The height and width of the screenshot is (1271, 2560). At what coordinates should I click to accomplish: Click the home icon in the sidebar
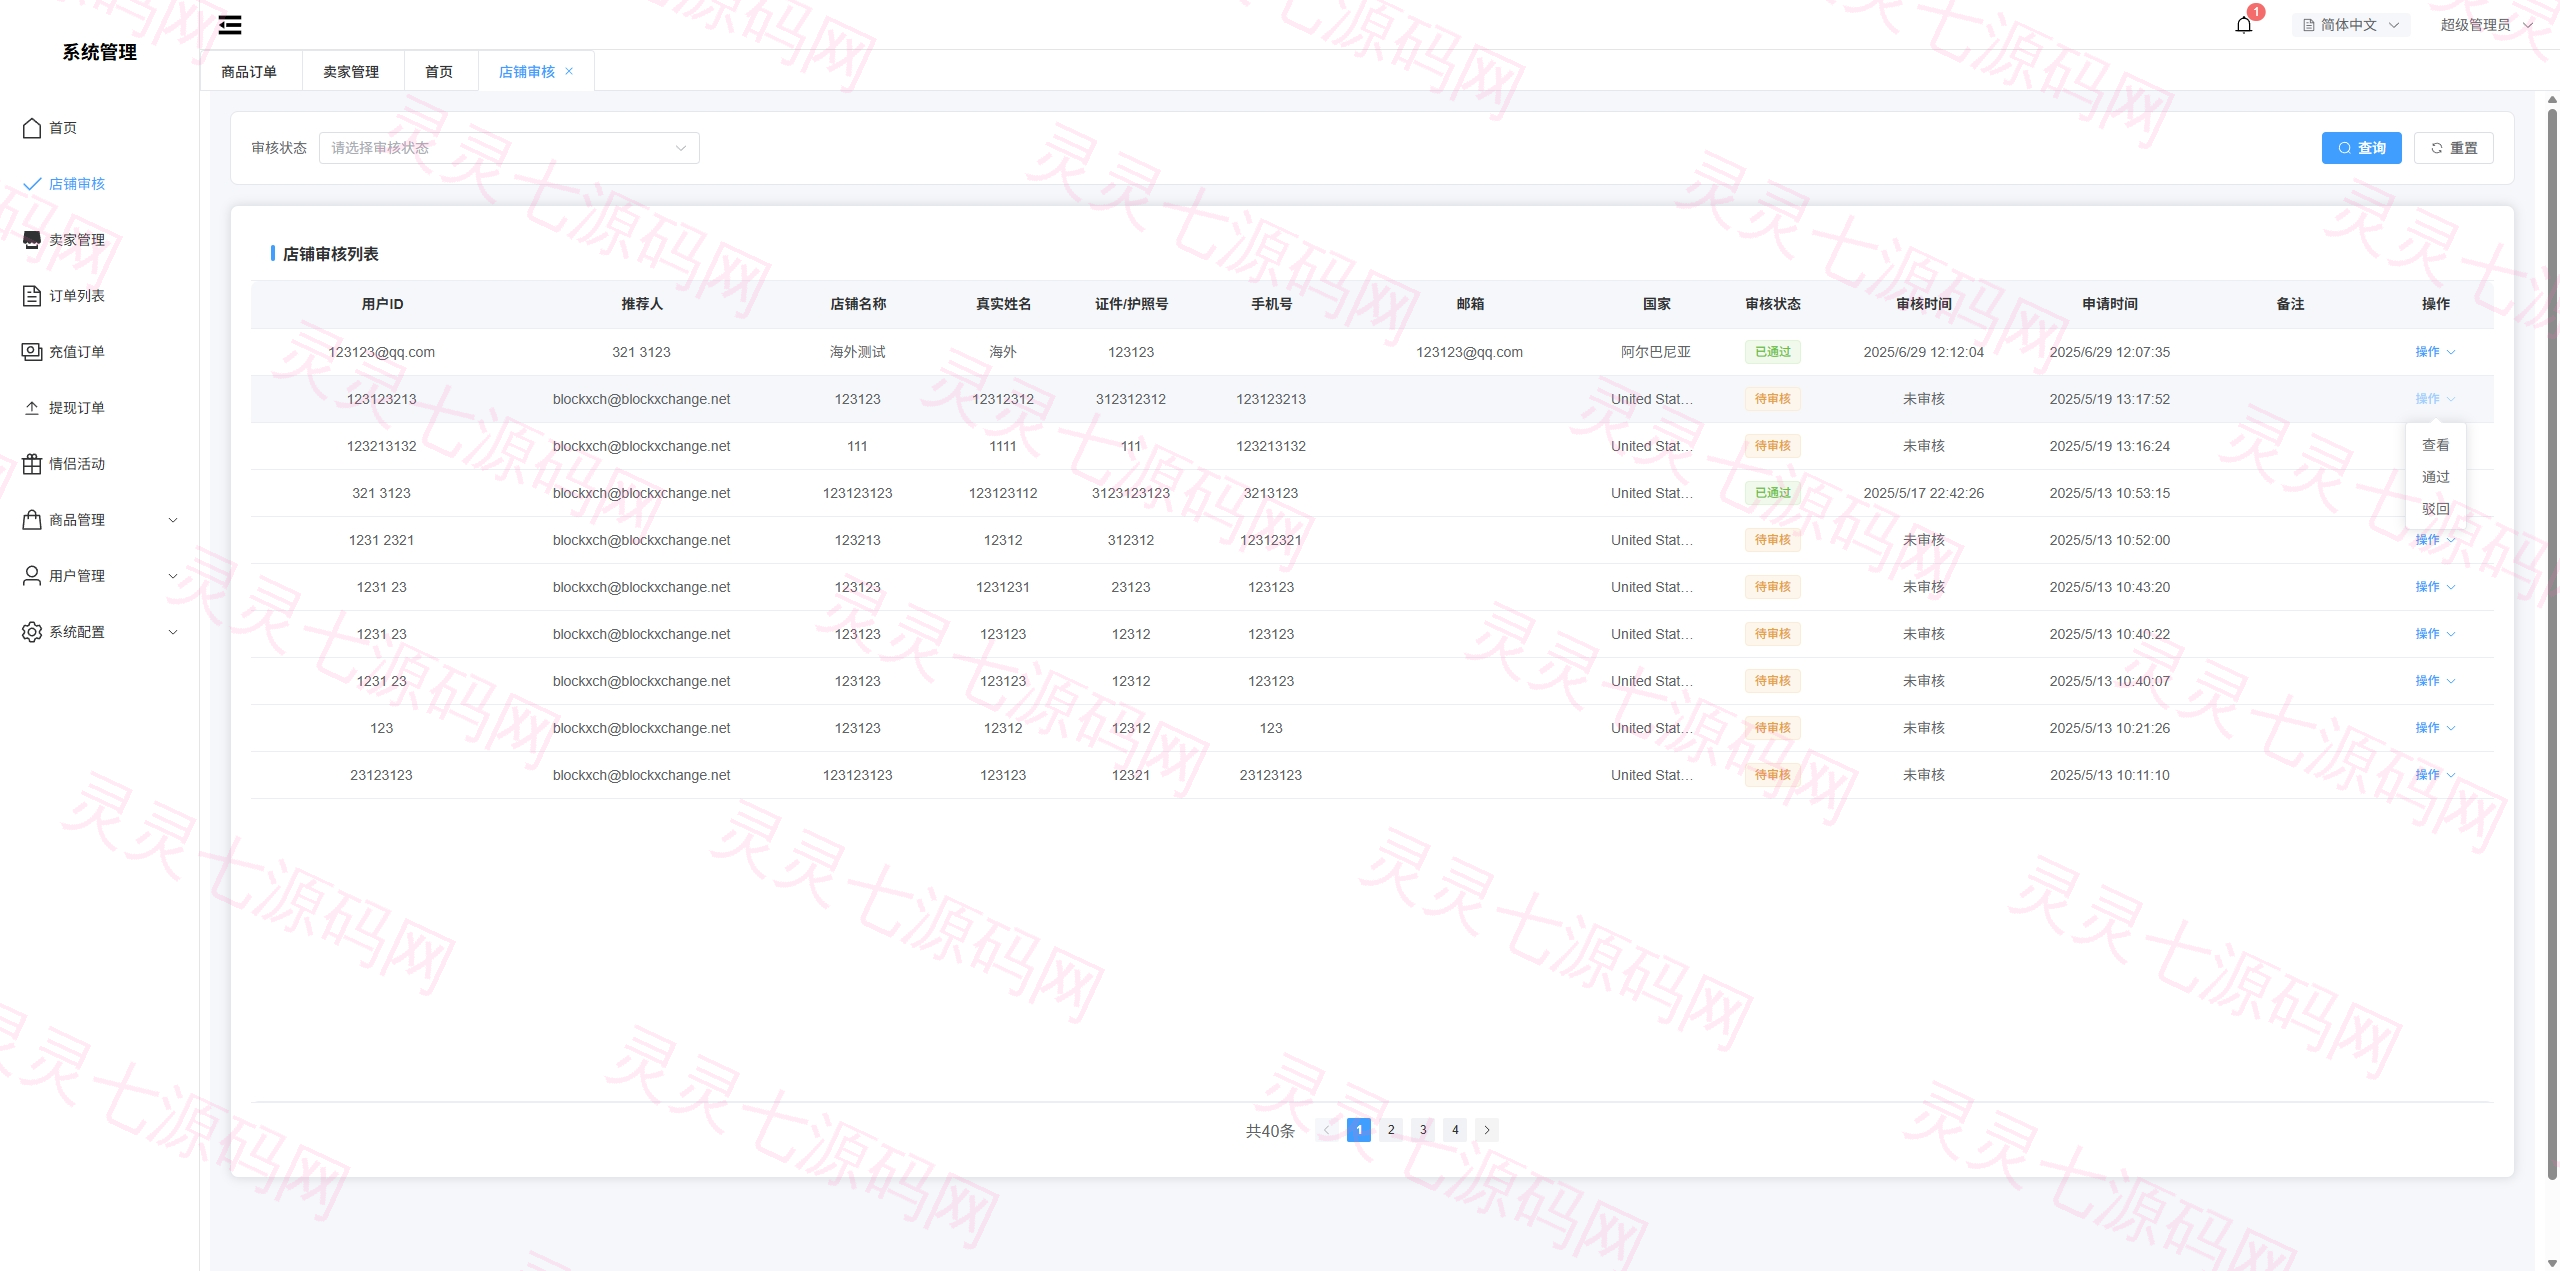[x=32, y=128]
